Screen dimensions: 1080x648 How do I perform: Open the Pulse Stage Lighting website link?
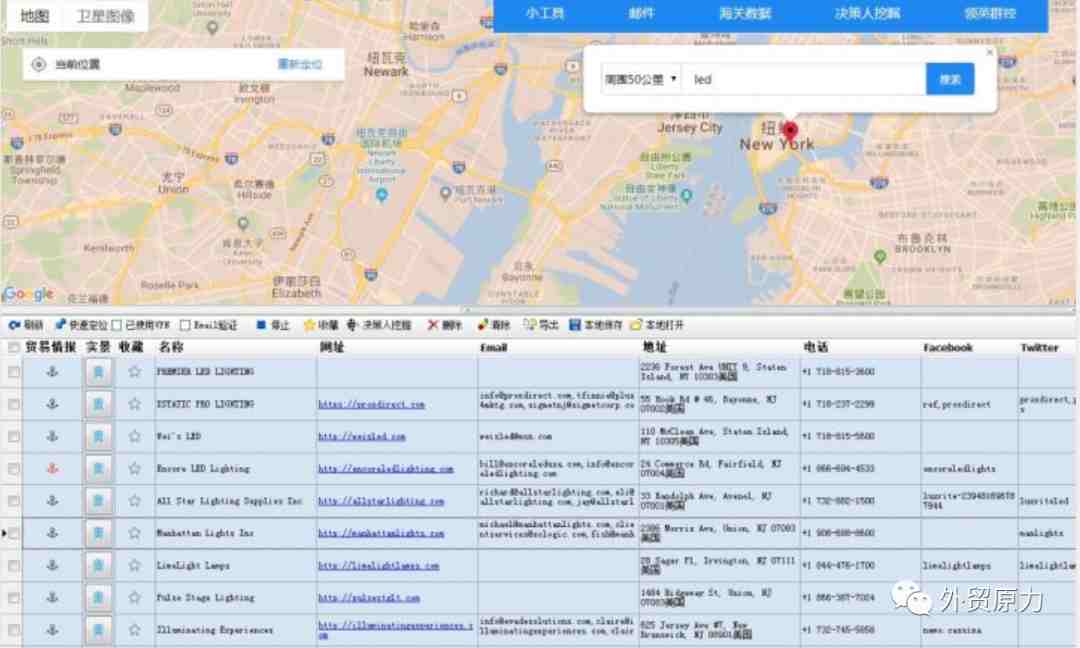point(369,598)
